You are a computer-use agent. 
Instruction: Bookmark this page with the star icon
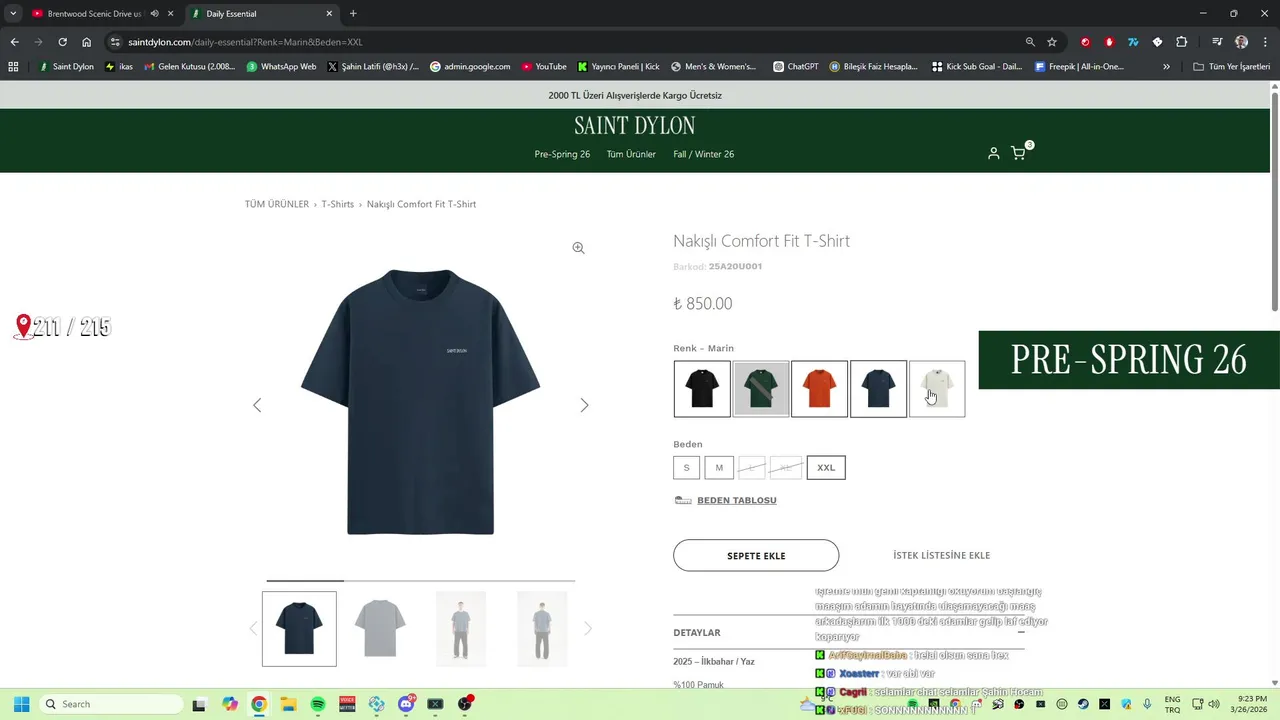(1052, 42)
